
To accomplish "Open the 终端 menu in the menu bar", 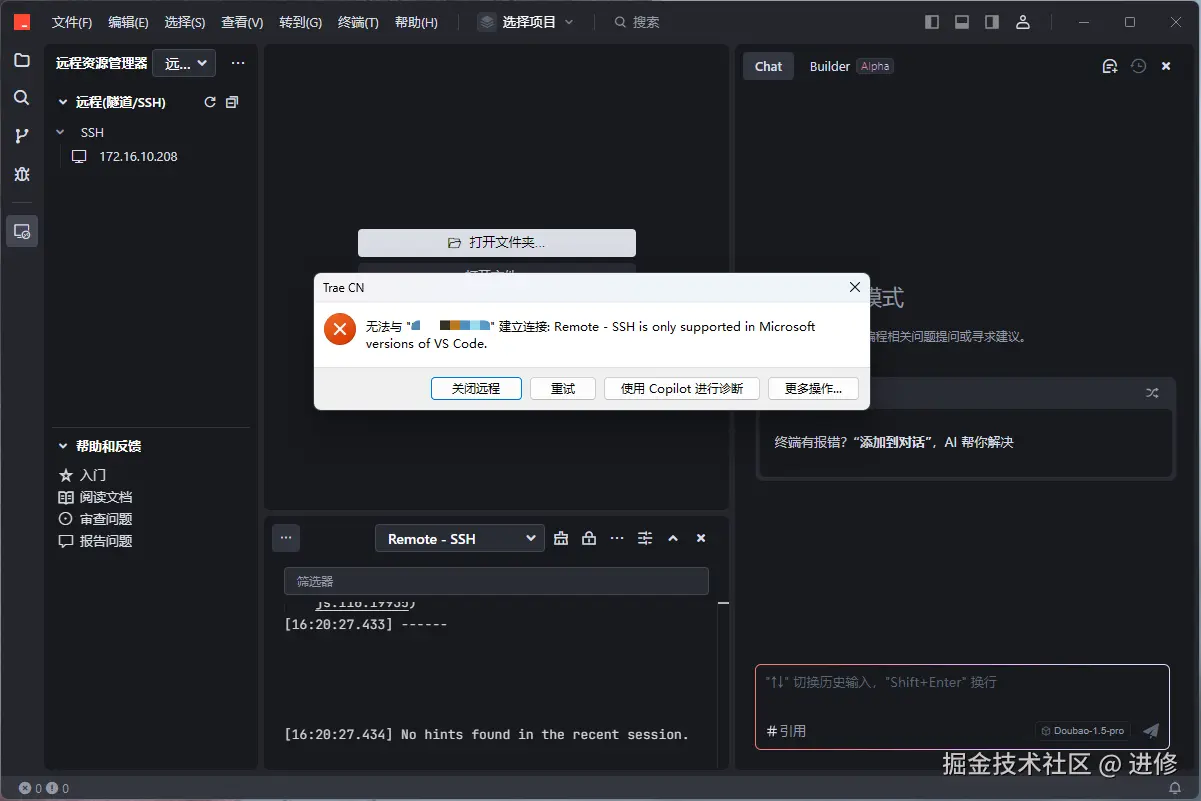I will (357, 21).
